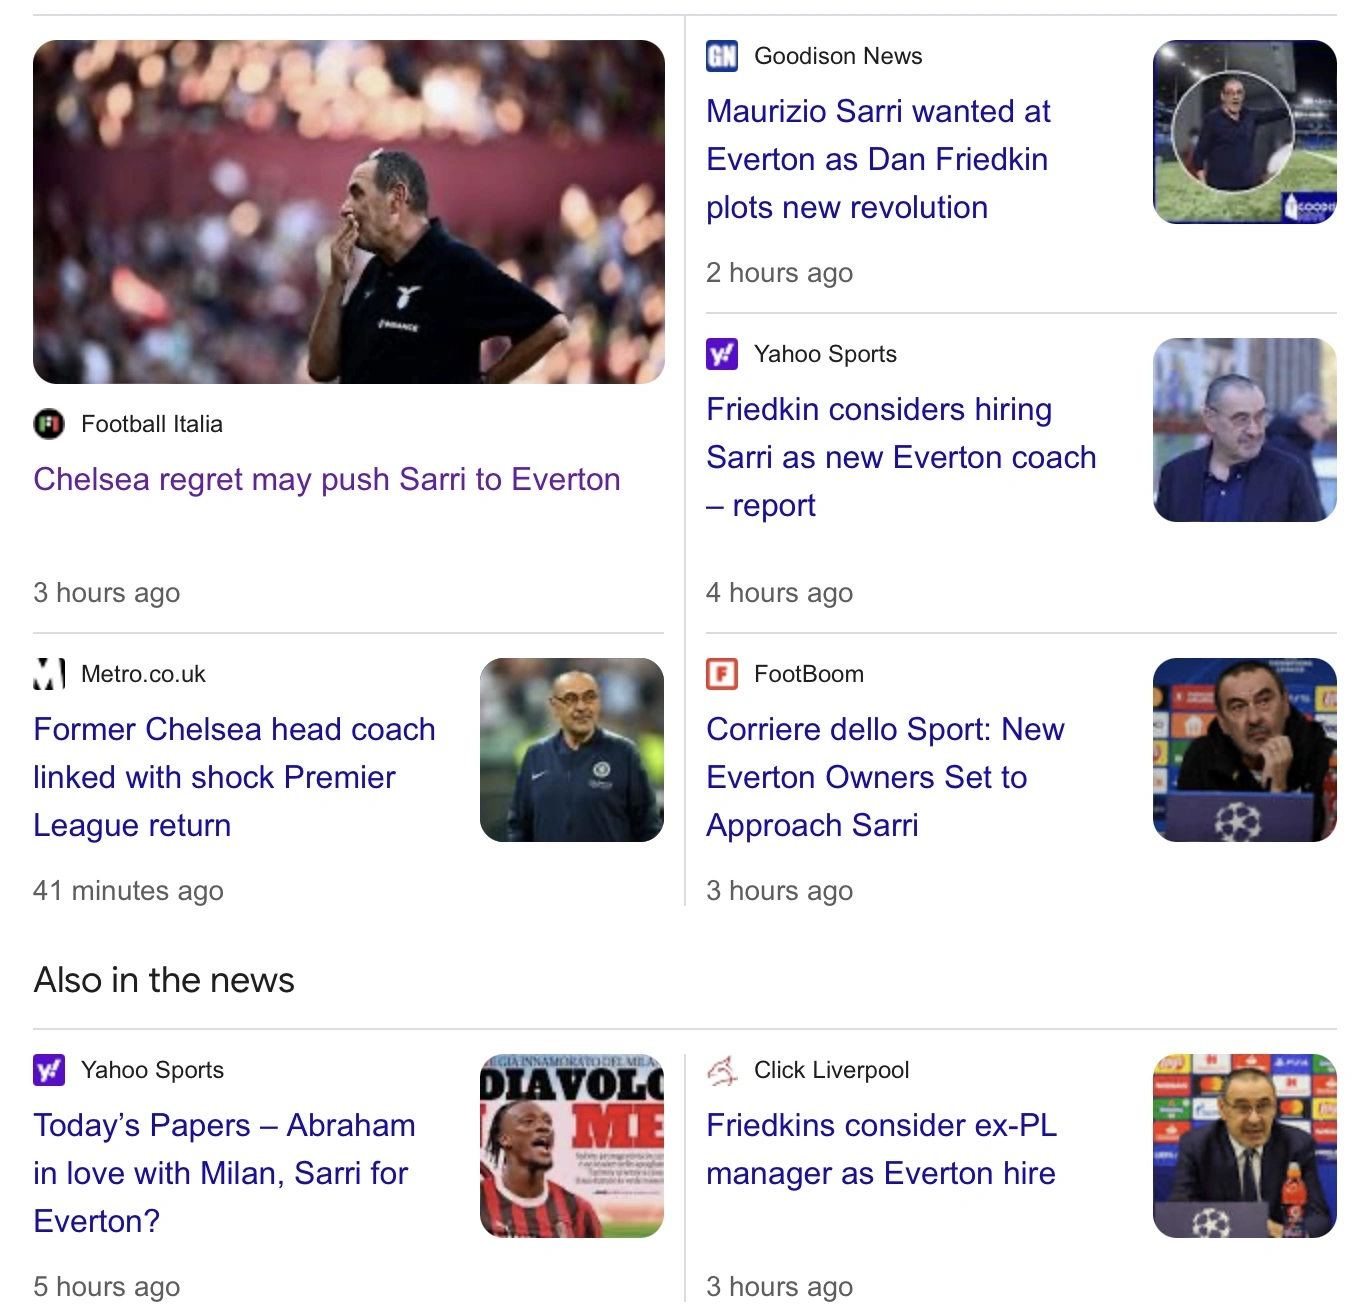Click the Goodison News article thumbnail
Screen dimensions: 1368x1314
tap(1245, 132)
